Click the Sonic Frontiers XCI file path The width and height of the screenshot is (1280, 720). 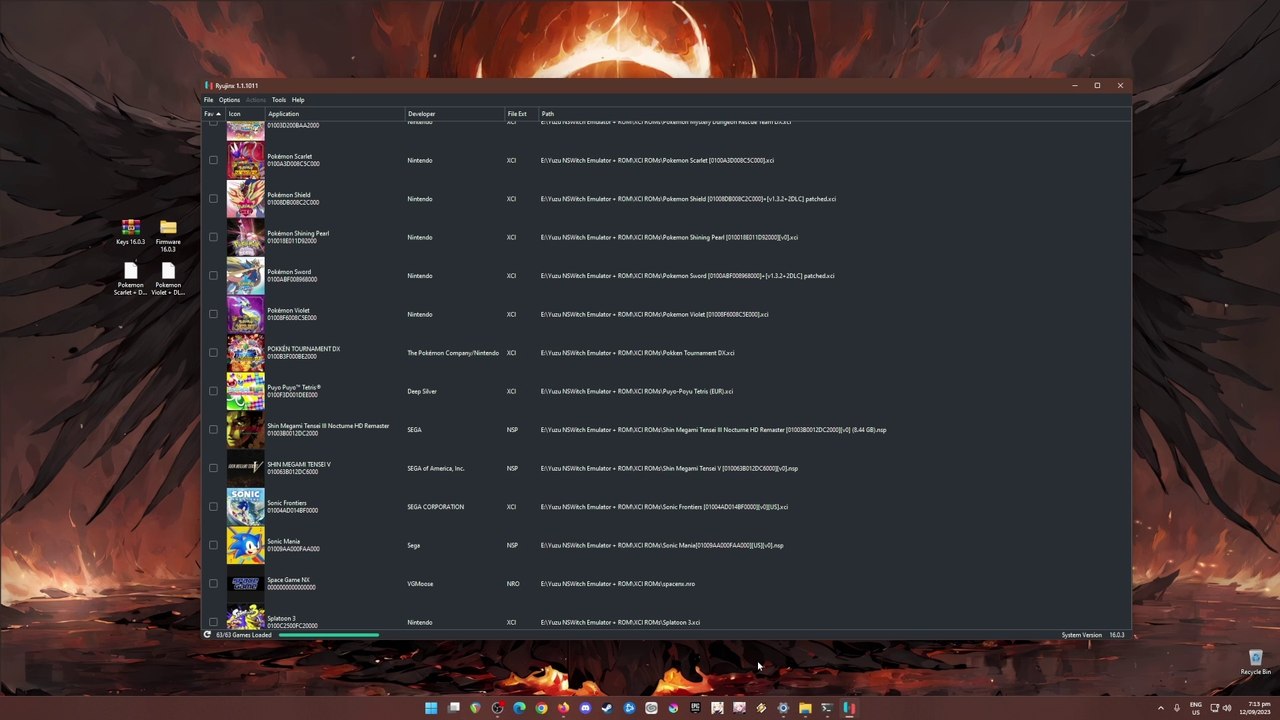tap(664, 507)
